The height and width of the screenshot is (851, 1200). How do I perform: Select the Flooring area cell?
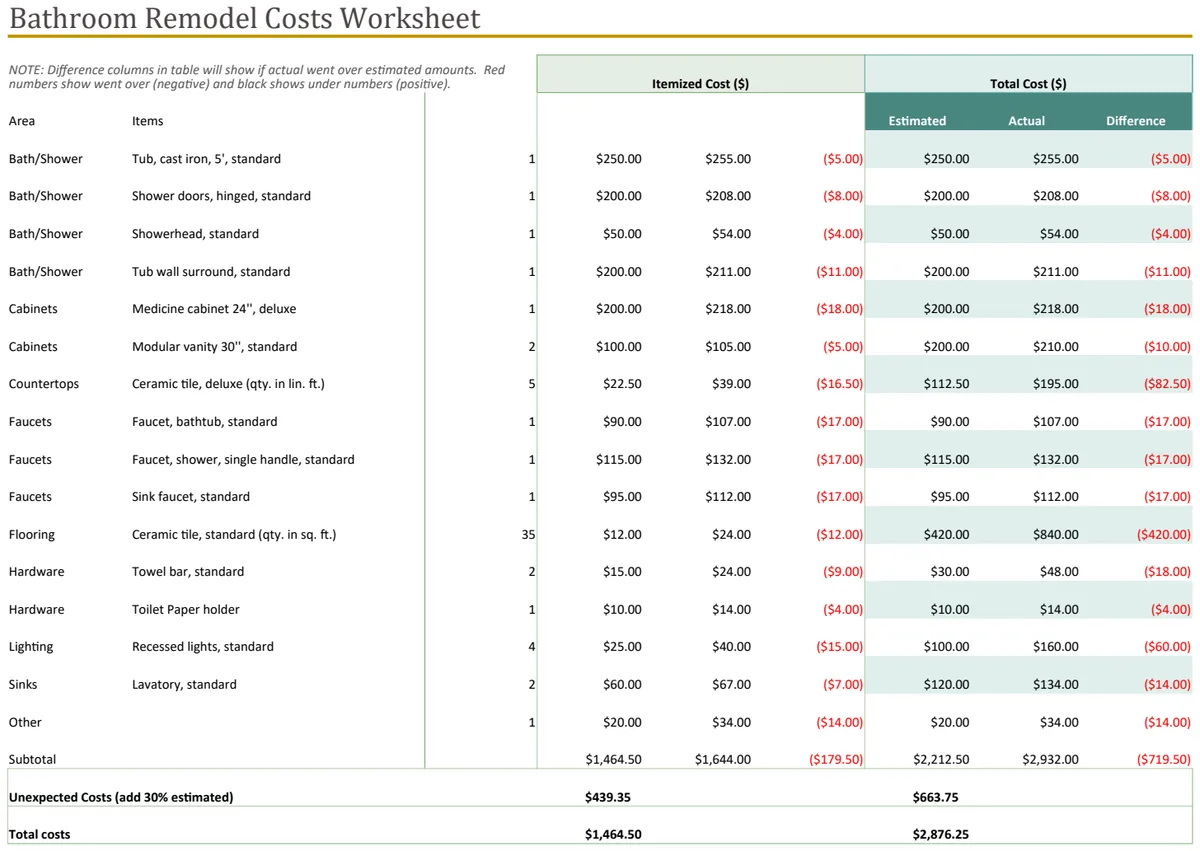click(32, 535)
